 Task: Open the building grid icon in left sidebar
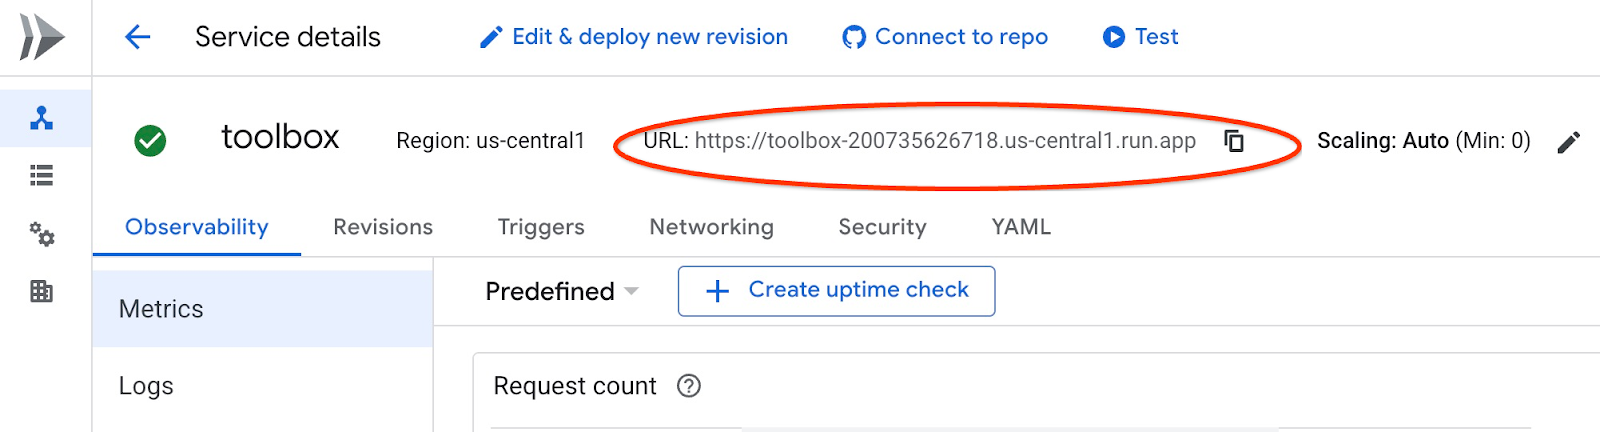tap(42, 292)
